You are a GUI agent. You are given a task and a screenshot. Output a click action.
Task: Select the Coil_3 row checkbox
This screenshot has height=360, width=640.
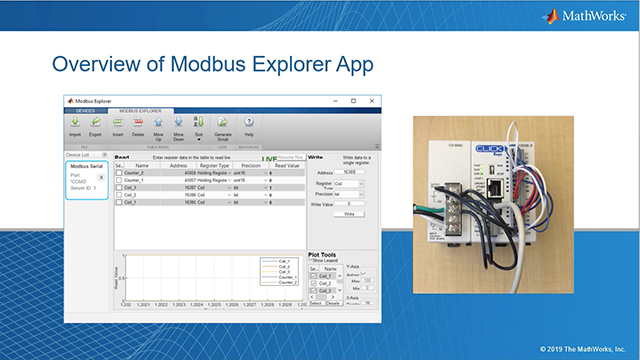tap(119, 188)
